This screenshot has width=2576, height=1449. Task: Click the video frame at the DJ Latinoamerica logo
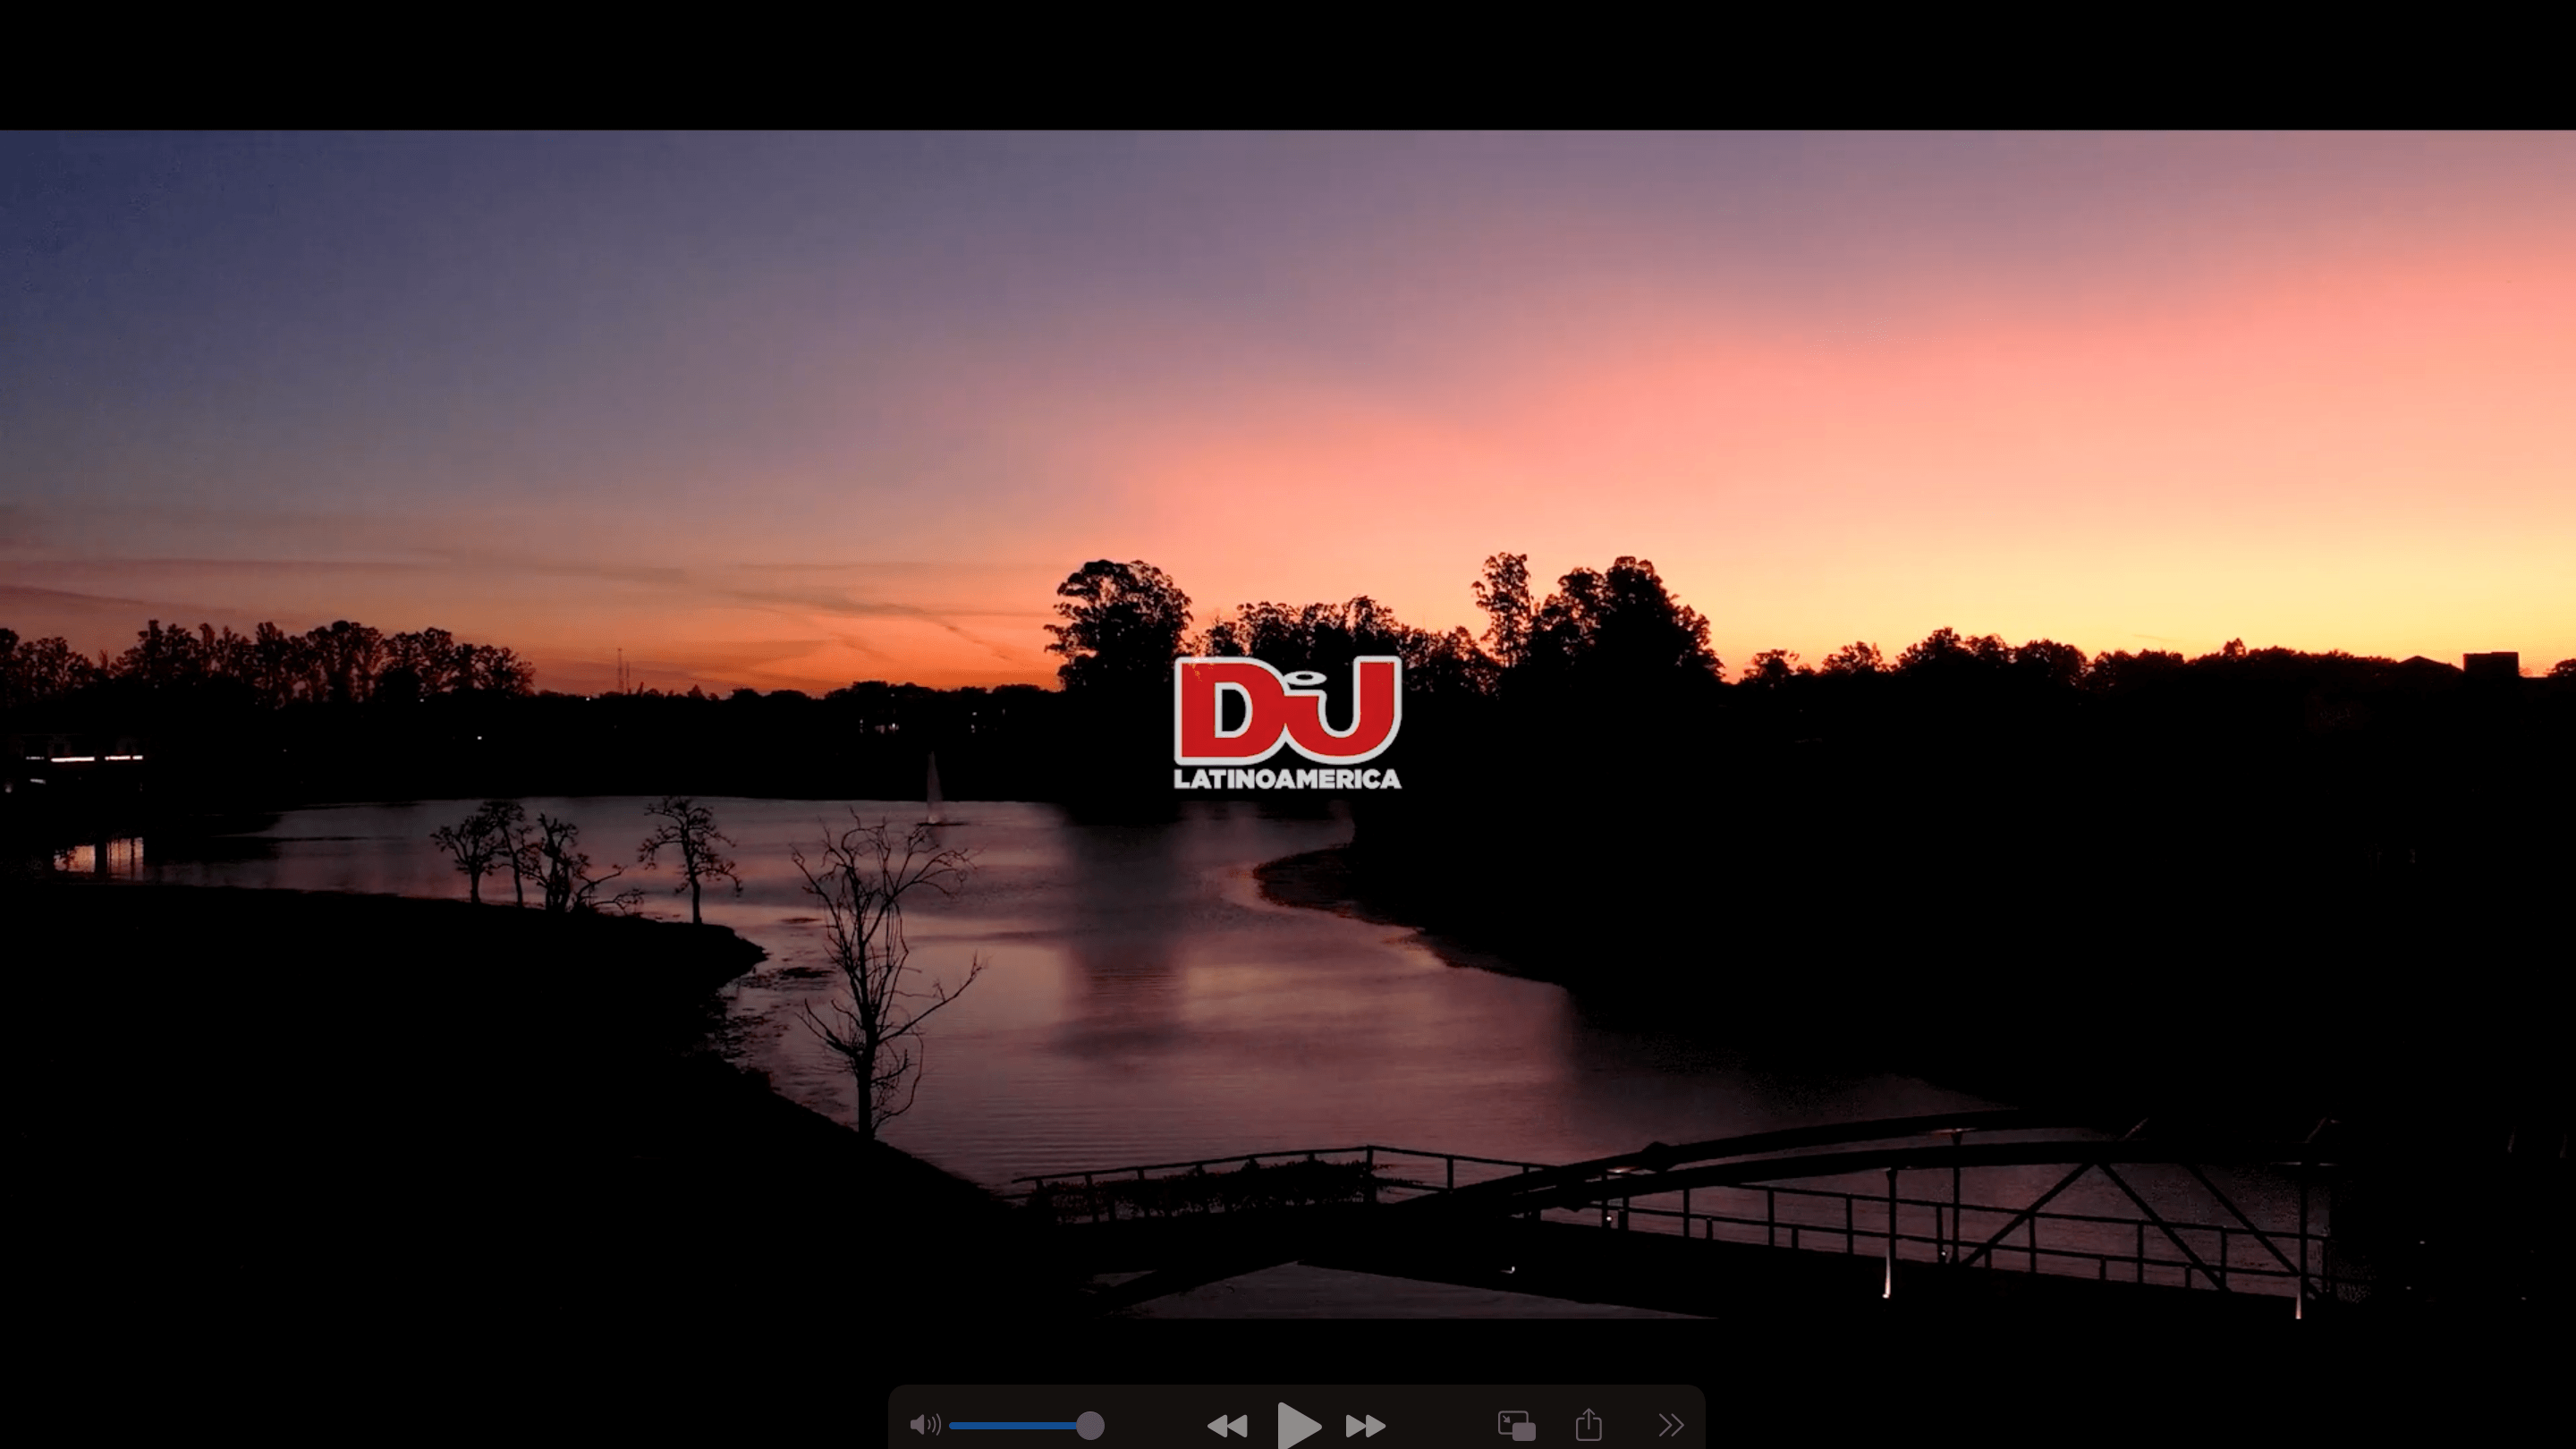[1288, 723]
